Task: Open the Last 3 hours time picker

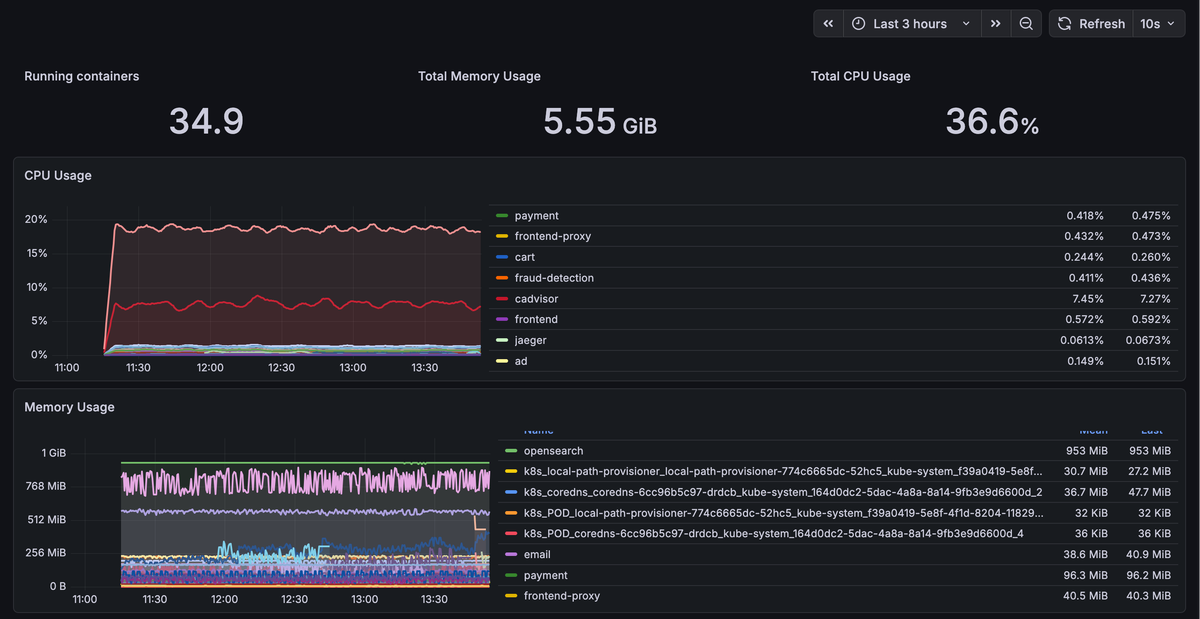Action: click(x=912, y=24)
